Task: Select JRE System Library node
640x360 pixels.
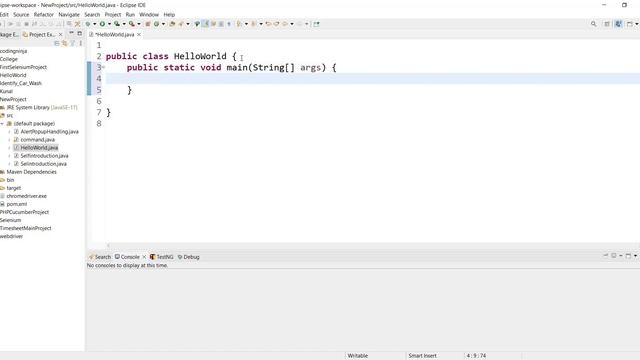Action: (x=42, y=107)
